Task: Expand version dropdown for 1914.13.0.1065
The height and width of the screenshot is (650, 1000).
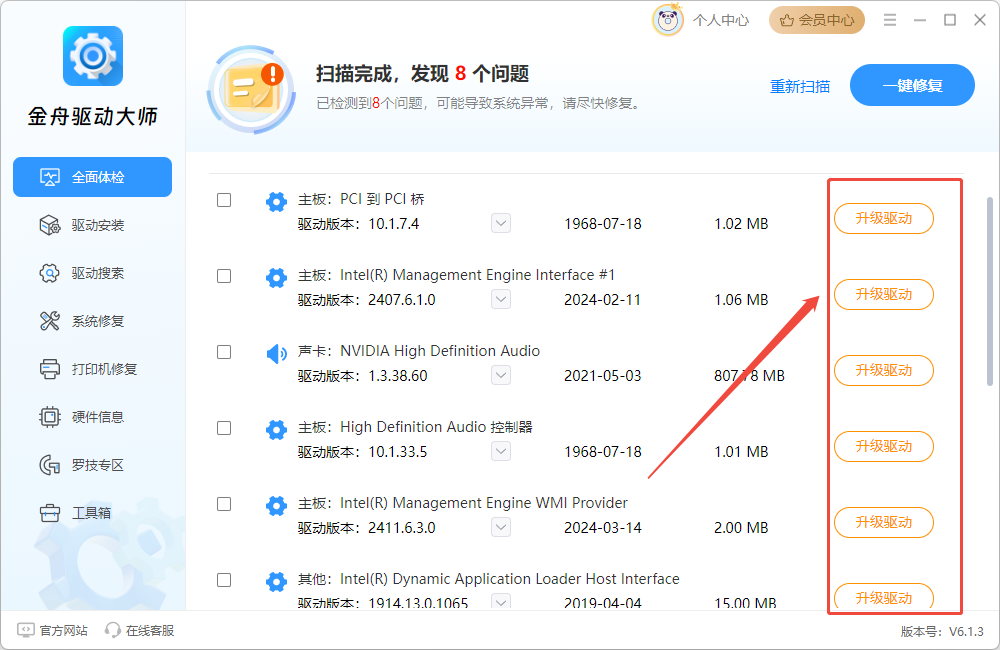Action: (501, 602)
